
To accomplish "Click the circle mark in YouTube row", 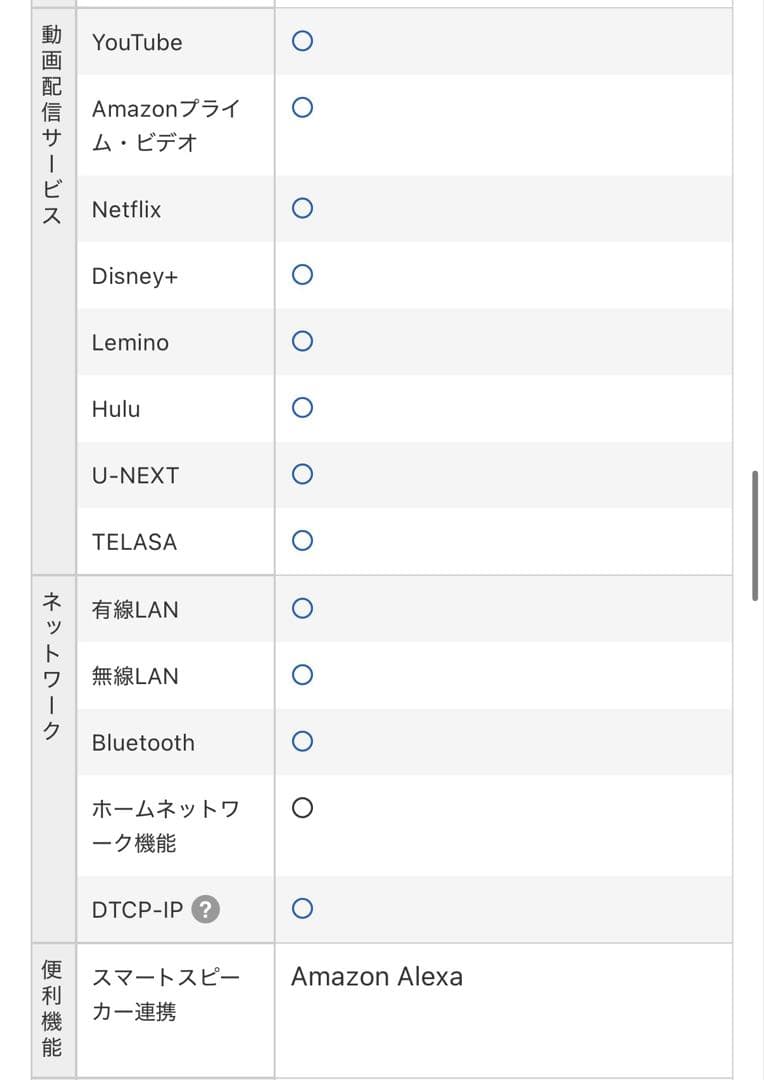I will click(x=302, y=41).
